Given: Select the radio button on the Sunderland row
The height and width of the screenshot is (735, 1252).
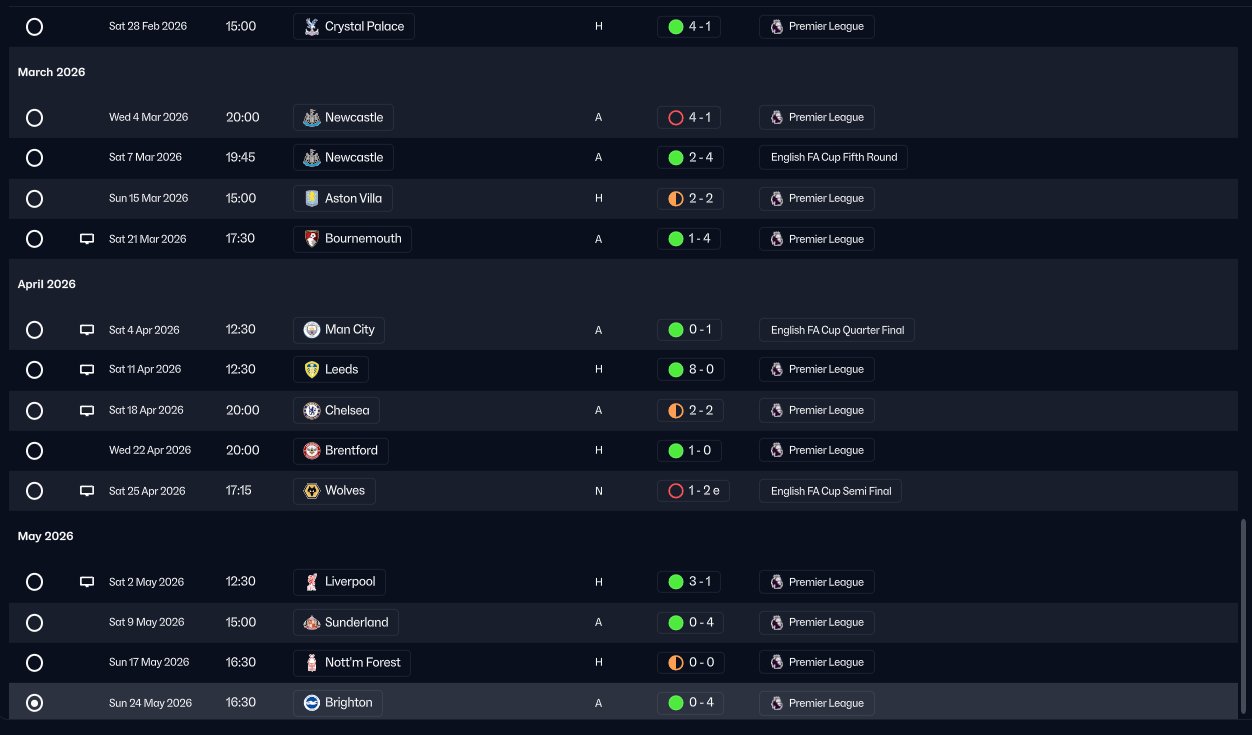Looking at the screenshot, I should tap(34, 623).
